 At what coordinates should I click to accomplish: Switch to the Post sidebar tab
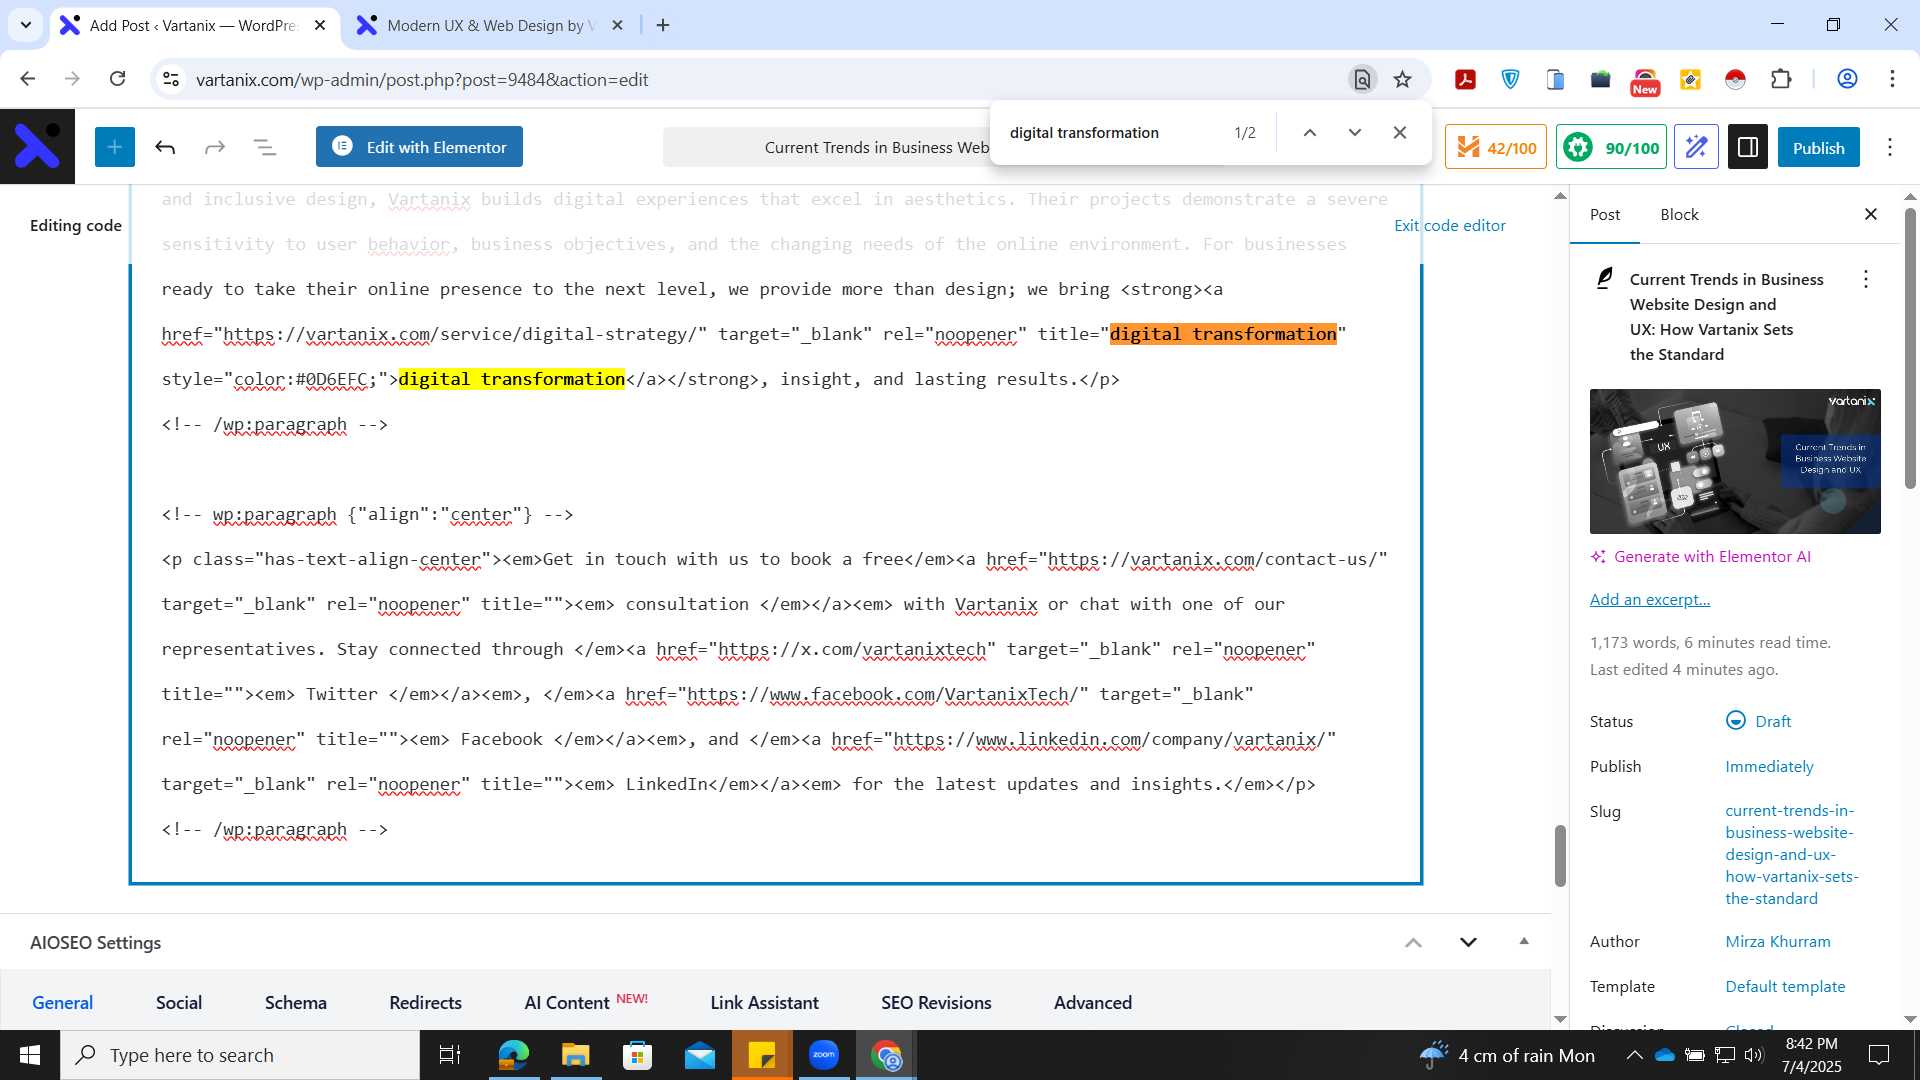pyautogui.click(x=1605, y=214)
